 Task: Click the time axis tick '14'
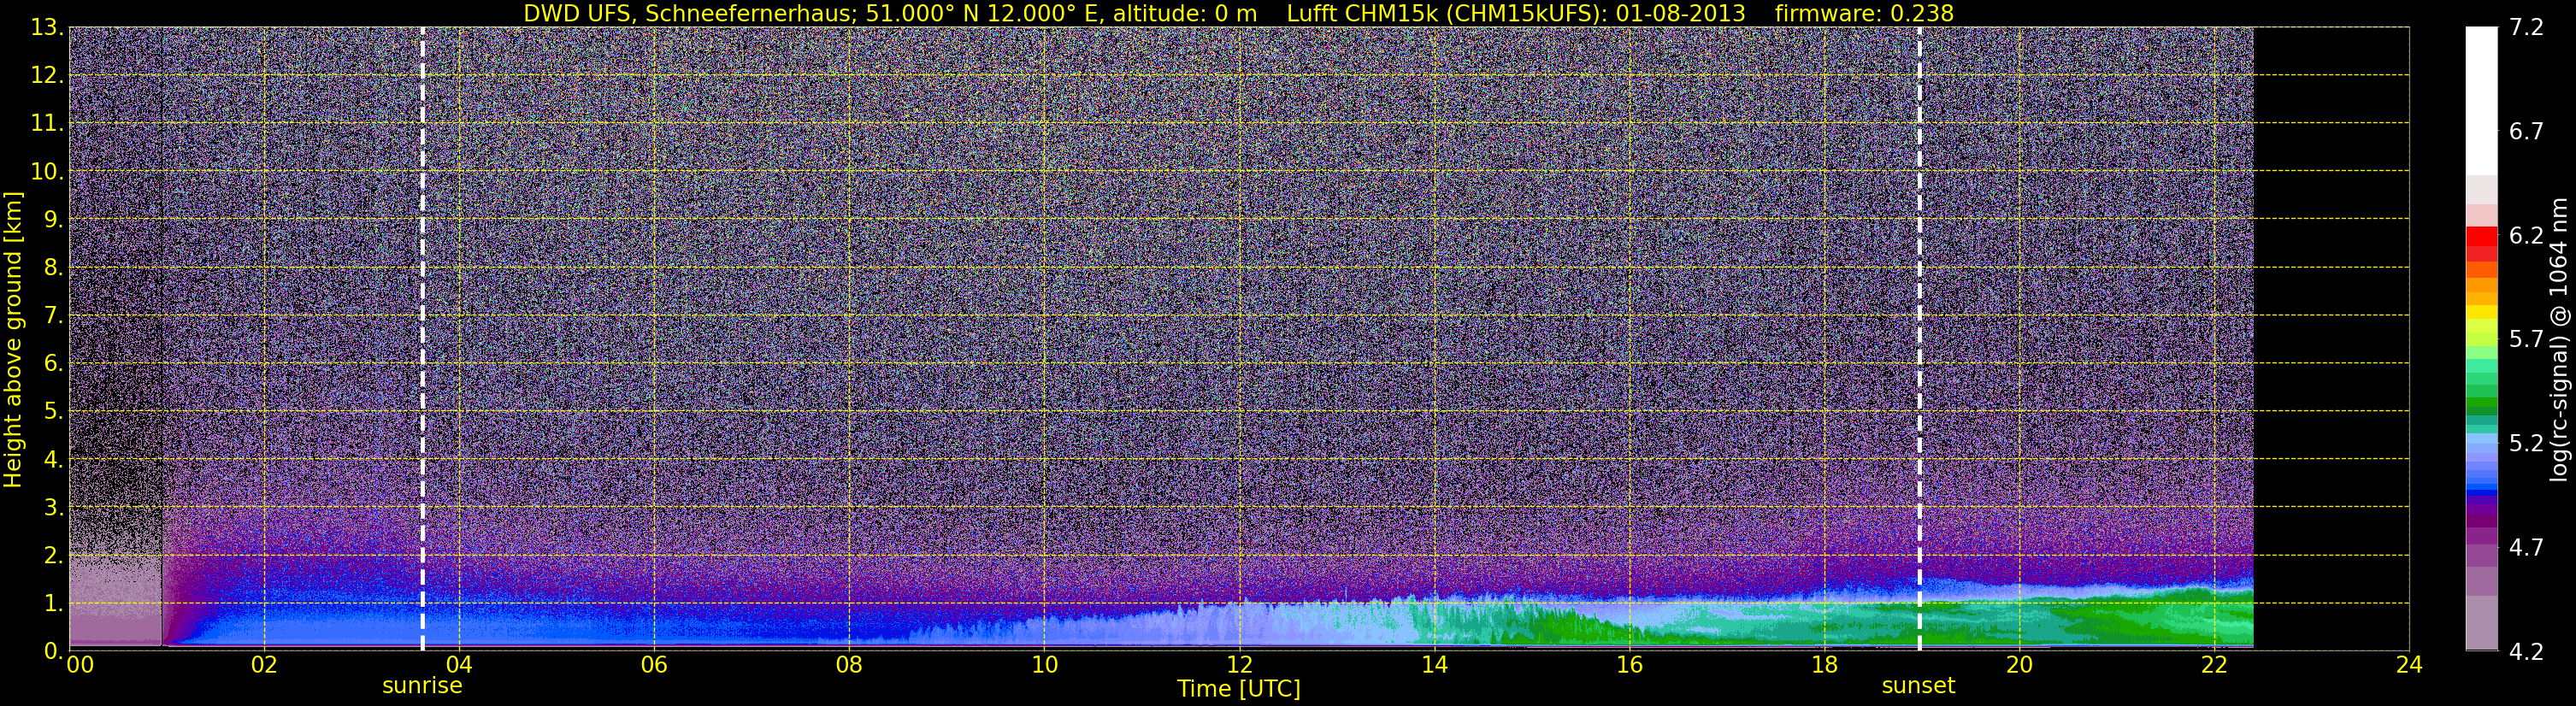pos(1434,665)
